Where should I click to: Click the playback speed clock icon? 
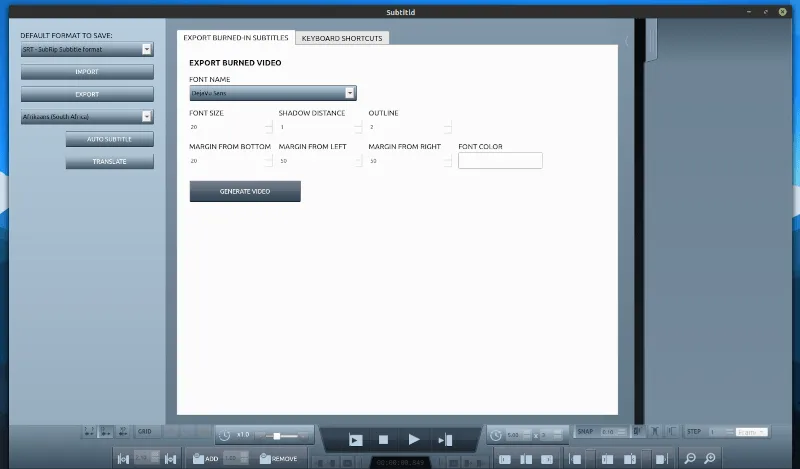coord(226,435)
